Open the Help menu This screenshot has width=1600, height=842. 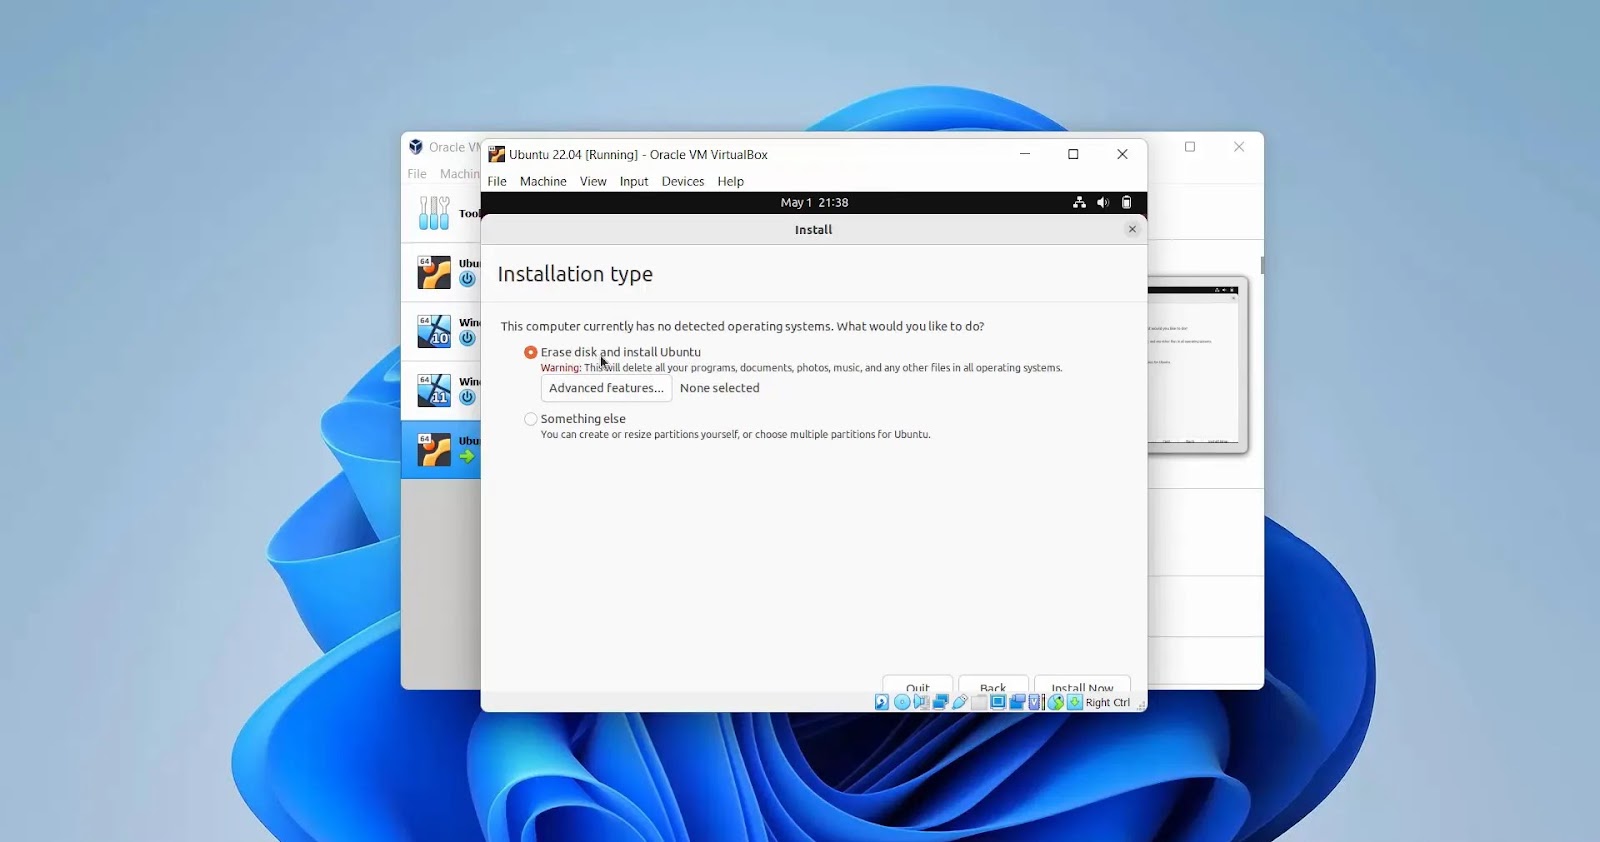coord(731,181)
